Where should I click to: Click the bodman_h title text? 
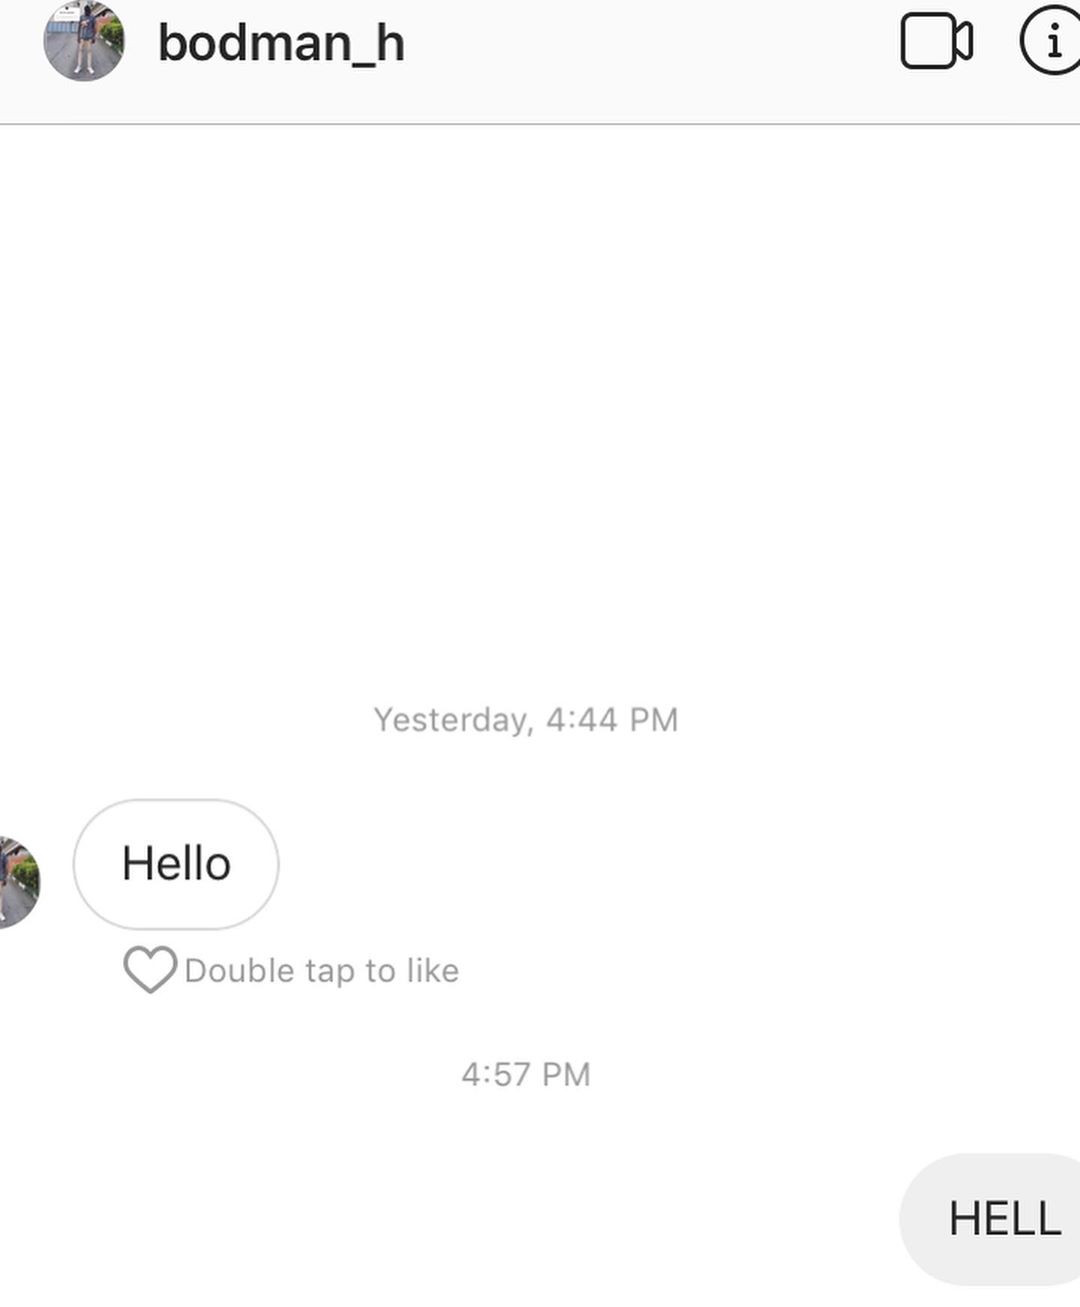tap(281, 43)
